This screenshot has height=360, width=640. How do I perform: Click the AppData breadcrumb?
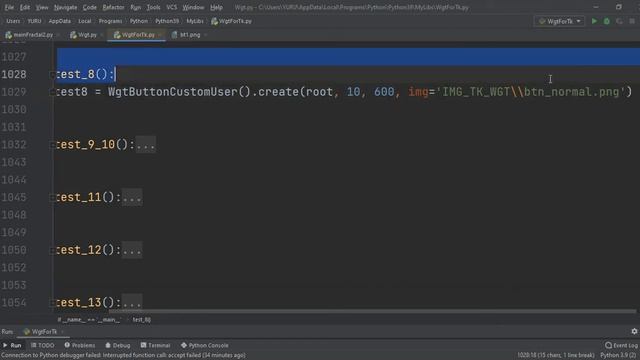[x=60, y=21]
